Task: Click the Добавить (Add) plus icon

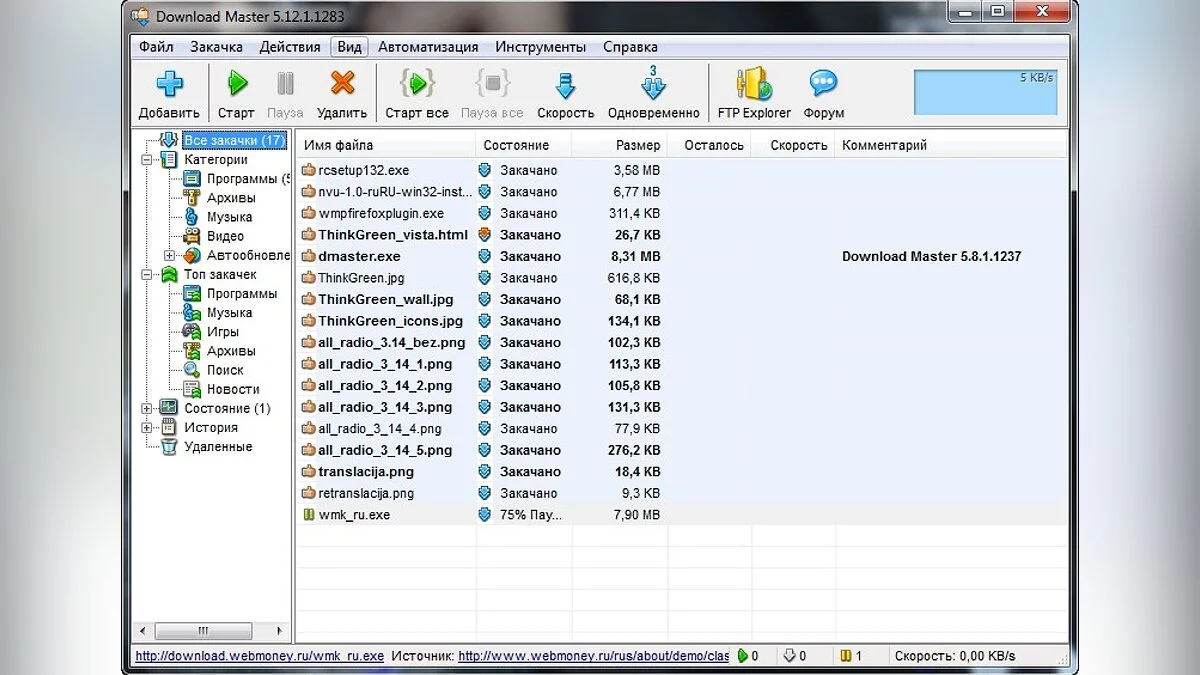Action: (169, 84)
